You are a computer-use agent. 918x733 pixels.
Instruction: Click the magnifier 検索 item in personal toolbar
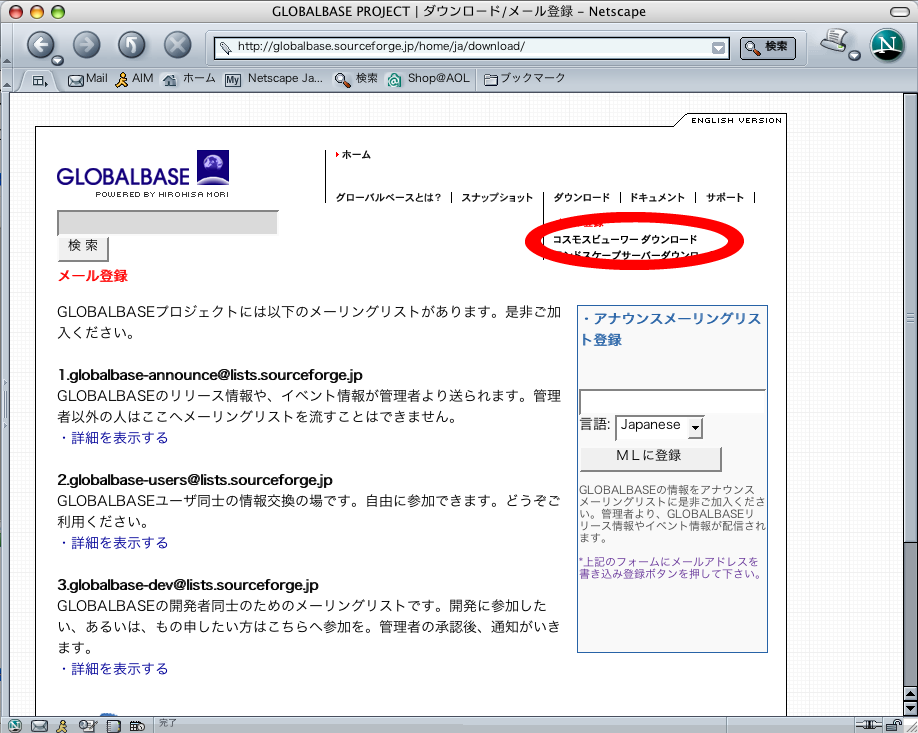coord(356,79)
